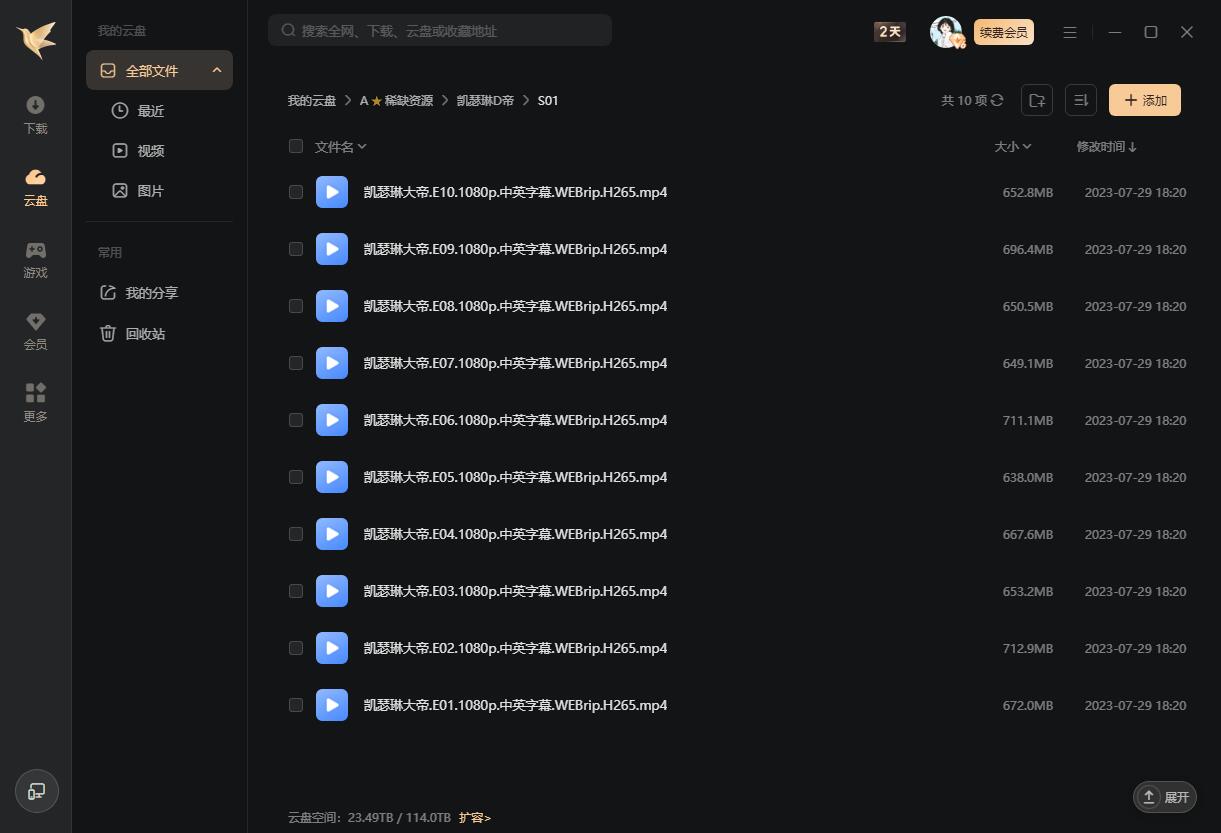Play the E10 episode video file icon
1221x833 pixels.
[332, 192]
